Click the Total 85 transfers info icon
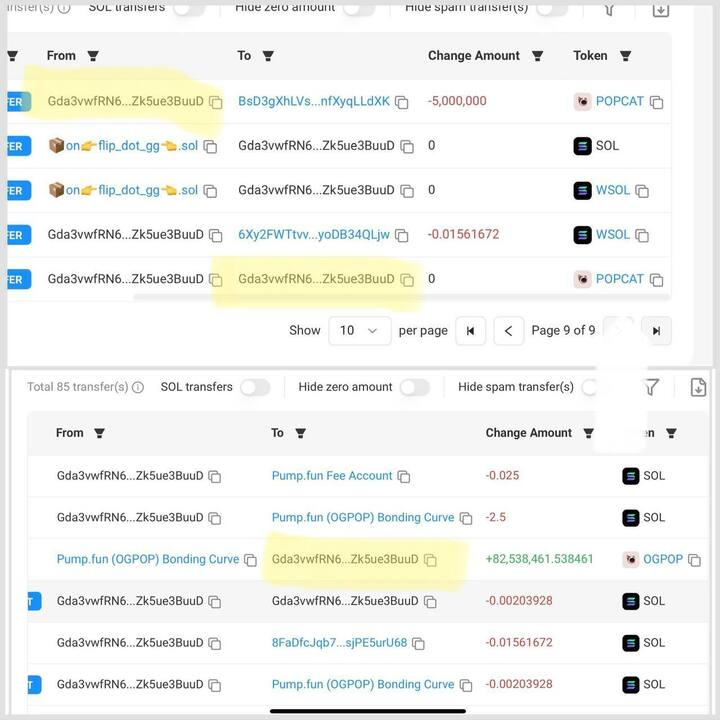The height and width of the screenshot is (720, 720). point(138,388)
